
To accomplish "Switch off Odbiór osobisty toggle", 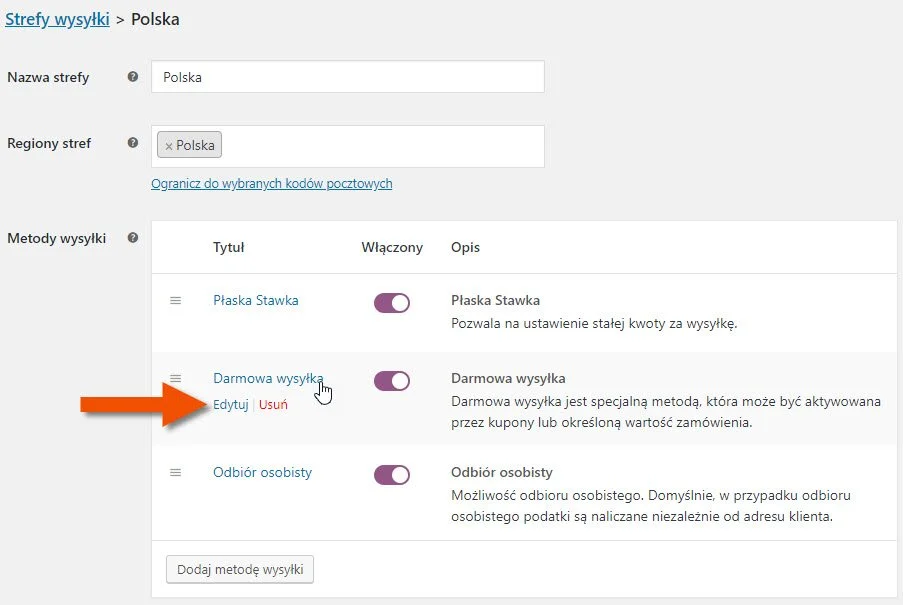I will click(392, 475).
